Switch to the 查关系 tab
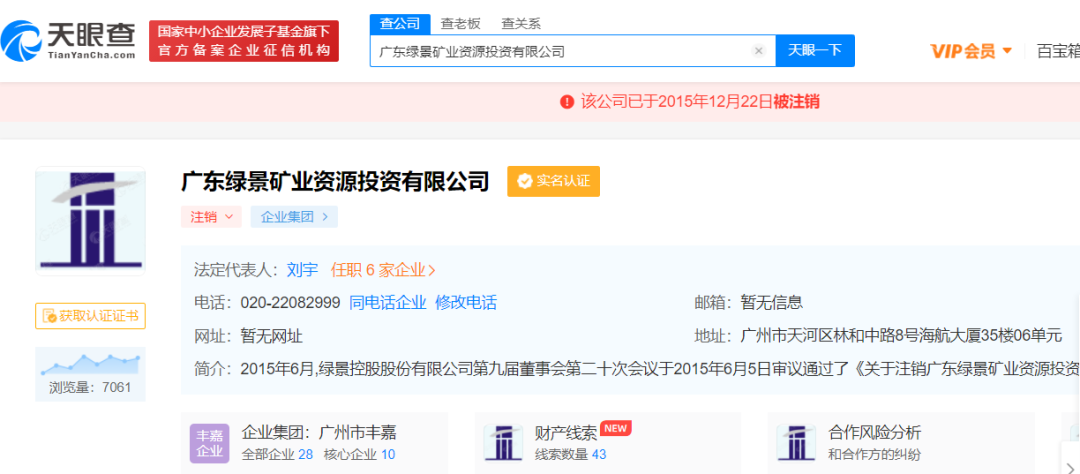The width and height of the screenshot is (1080, 474). (521, 23)
